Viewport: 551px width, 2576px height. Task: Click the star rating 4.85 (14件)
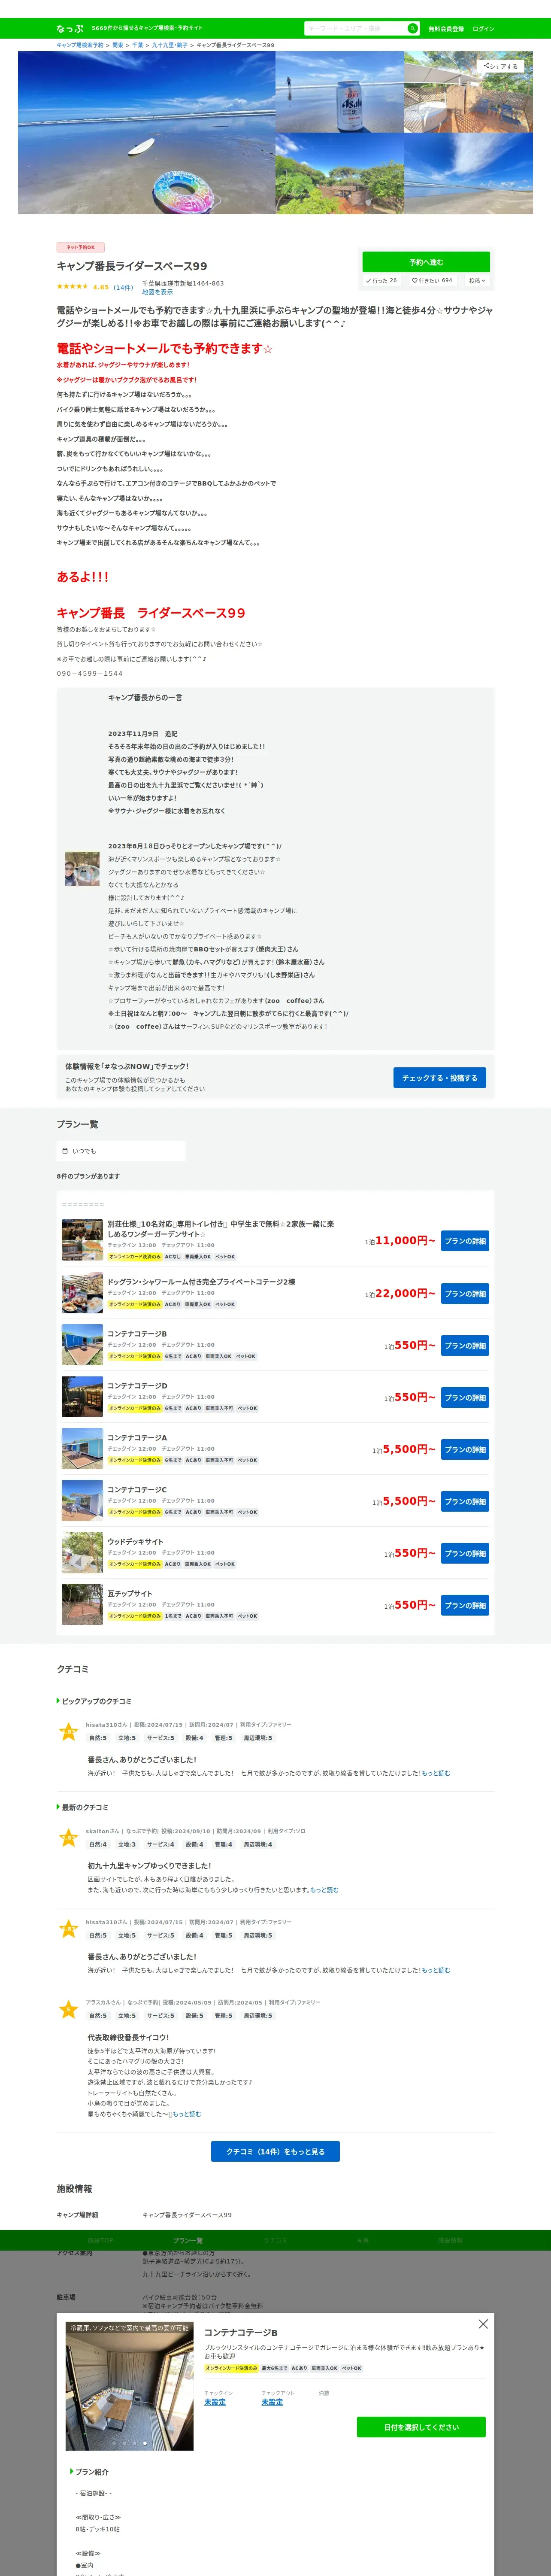pyautogui.click(x=95, y=287)
